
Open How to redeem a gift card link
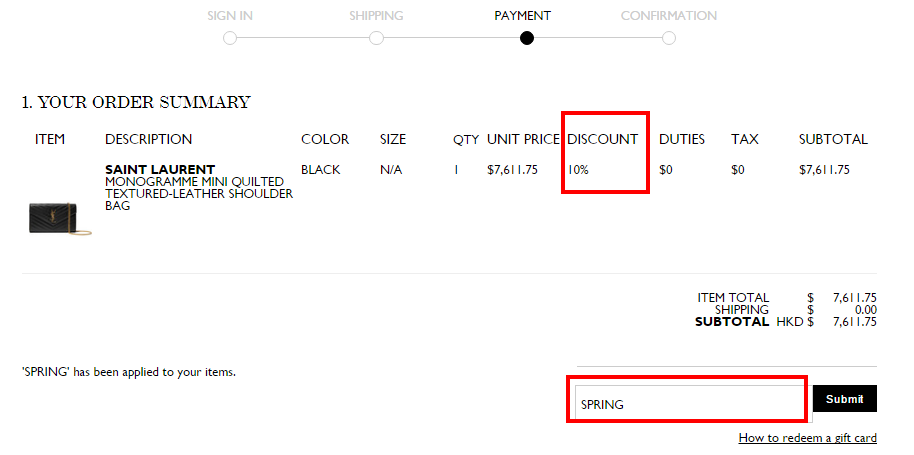[807, 438]
